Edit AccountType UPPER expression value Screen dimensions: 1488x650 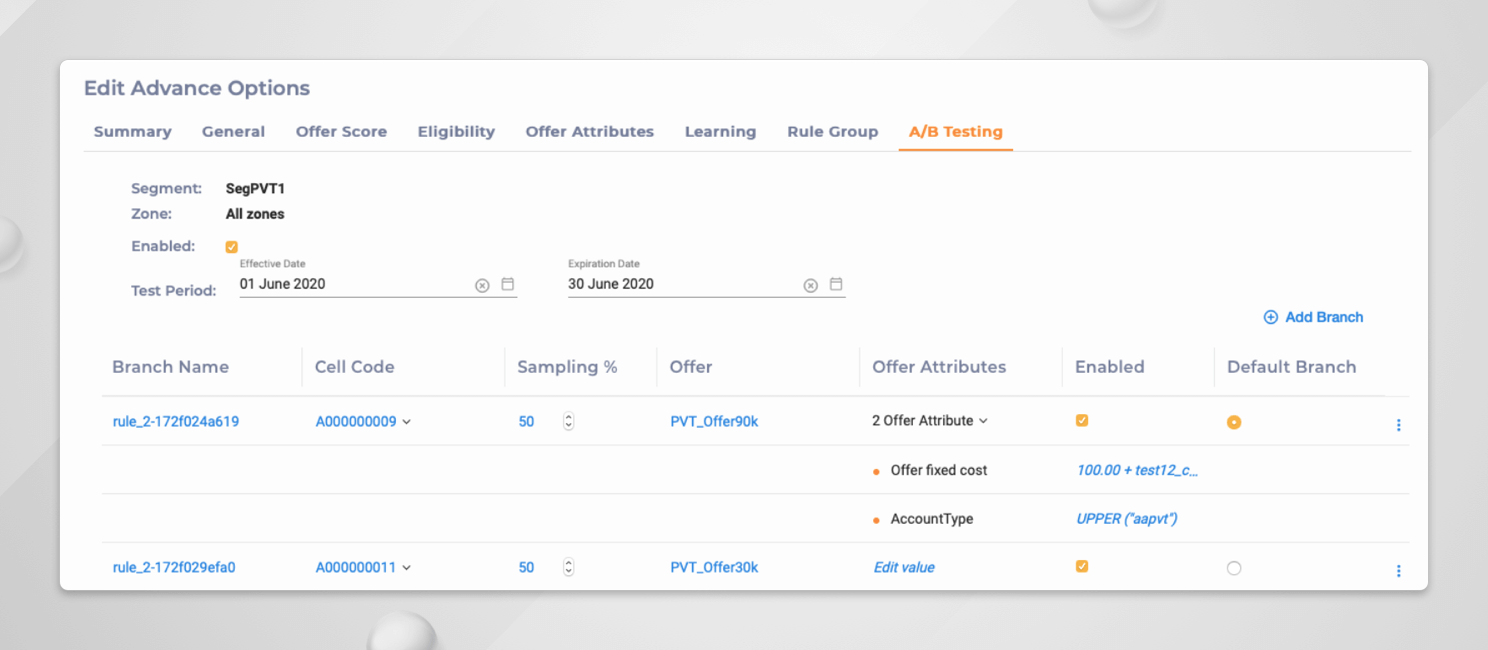click(1127, 519)
